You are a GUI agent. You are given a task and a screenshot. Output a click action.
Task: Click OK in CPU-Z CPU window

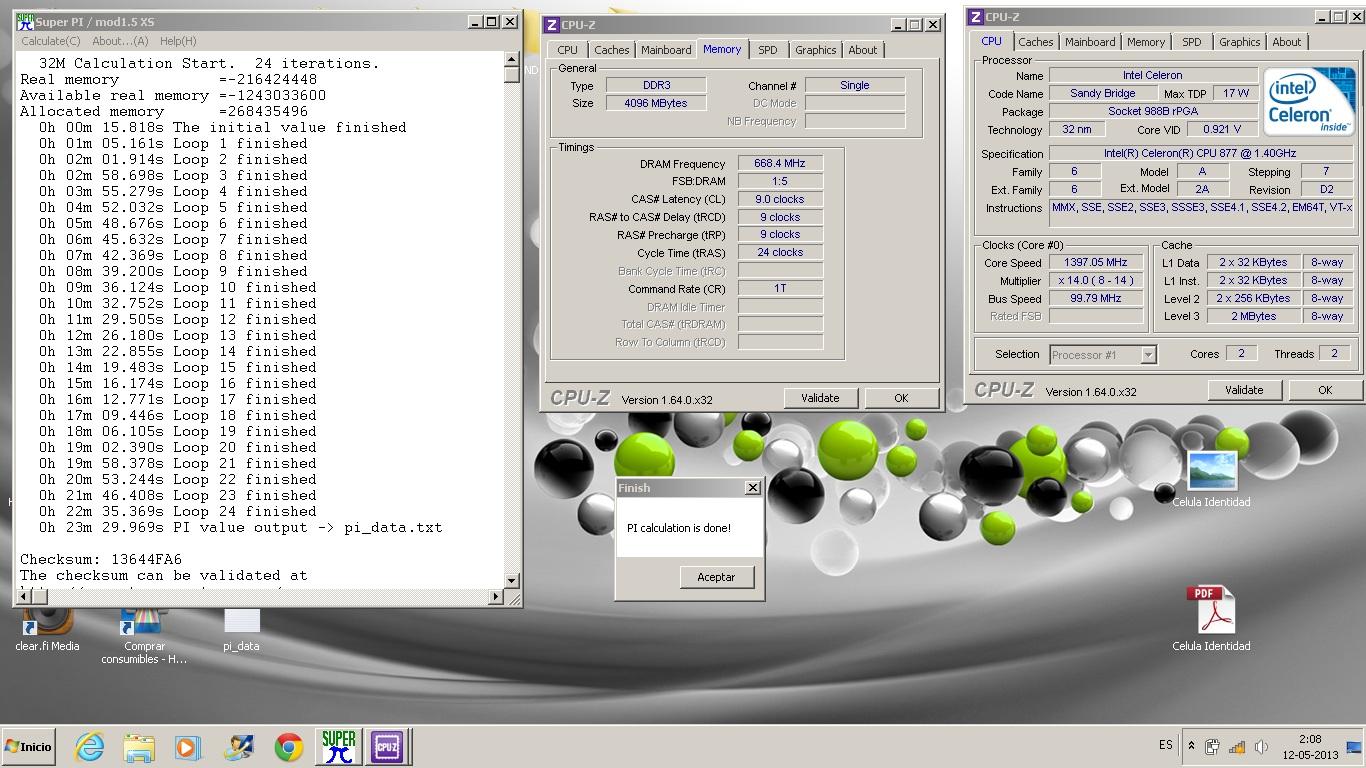coord(1325,390)
